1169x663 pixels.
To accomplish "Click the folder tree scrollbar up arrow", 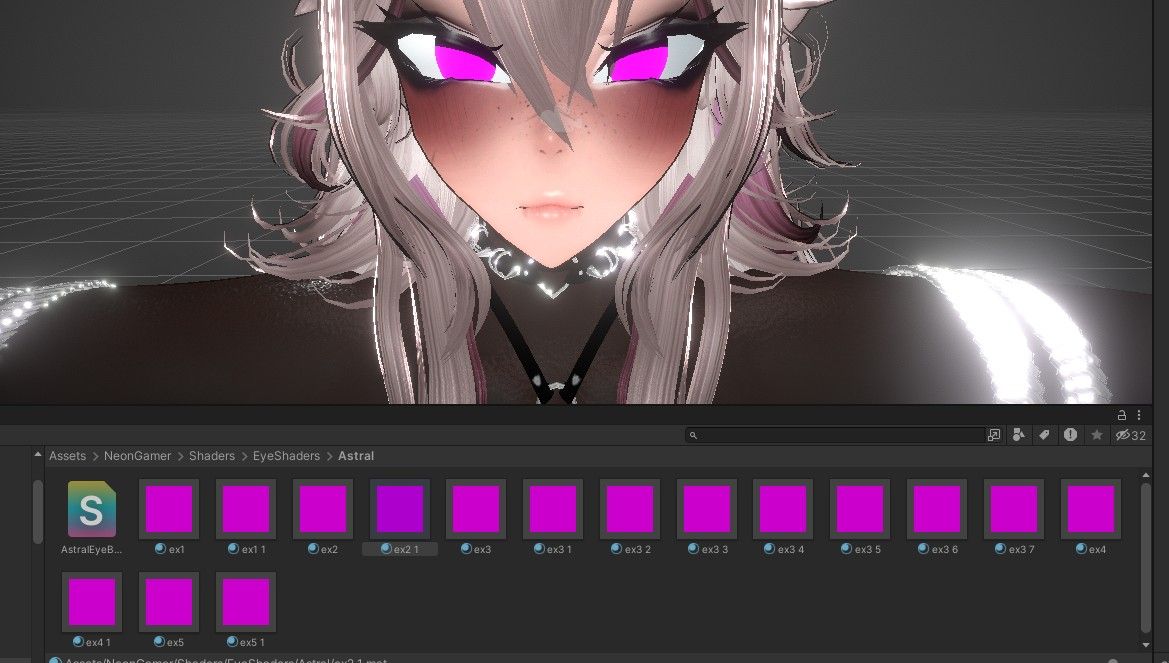I will [38, 454].
